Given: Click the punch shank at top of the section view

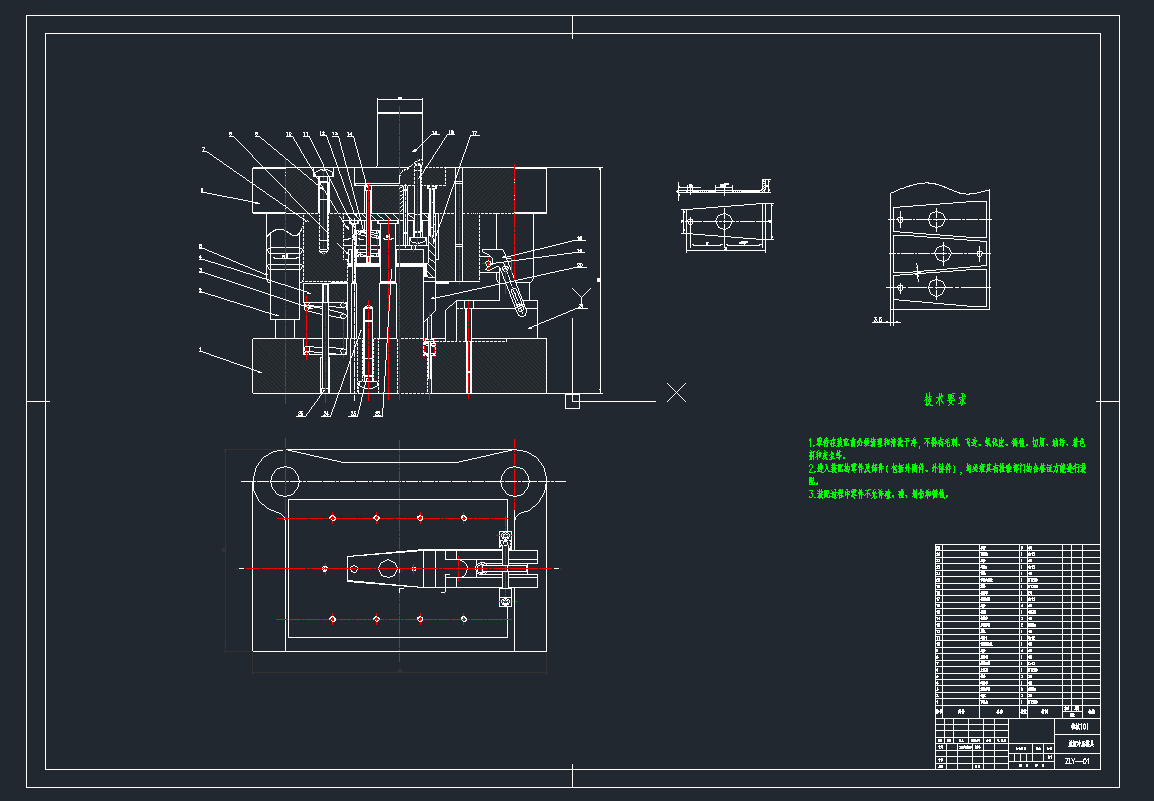Looking at the screenshot, I should click(398, 130).
